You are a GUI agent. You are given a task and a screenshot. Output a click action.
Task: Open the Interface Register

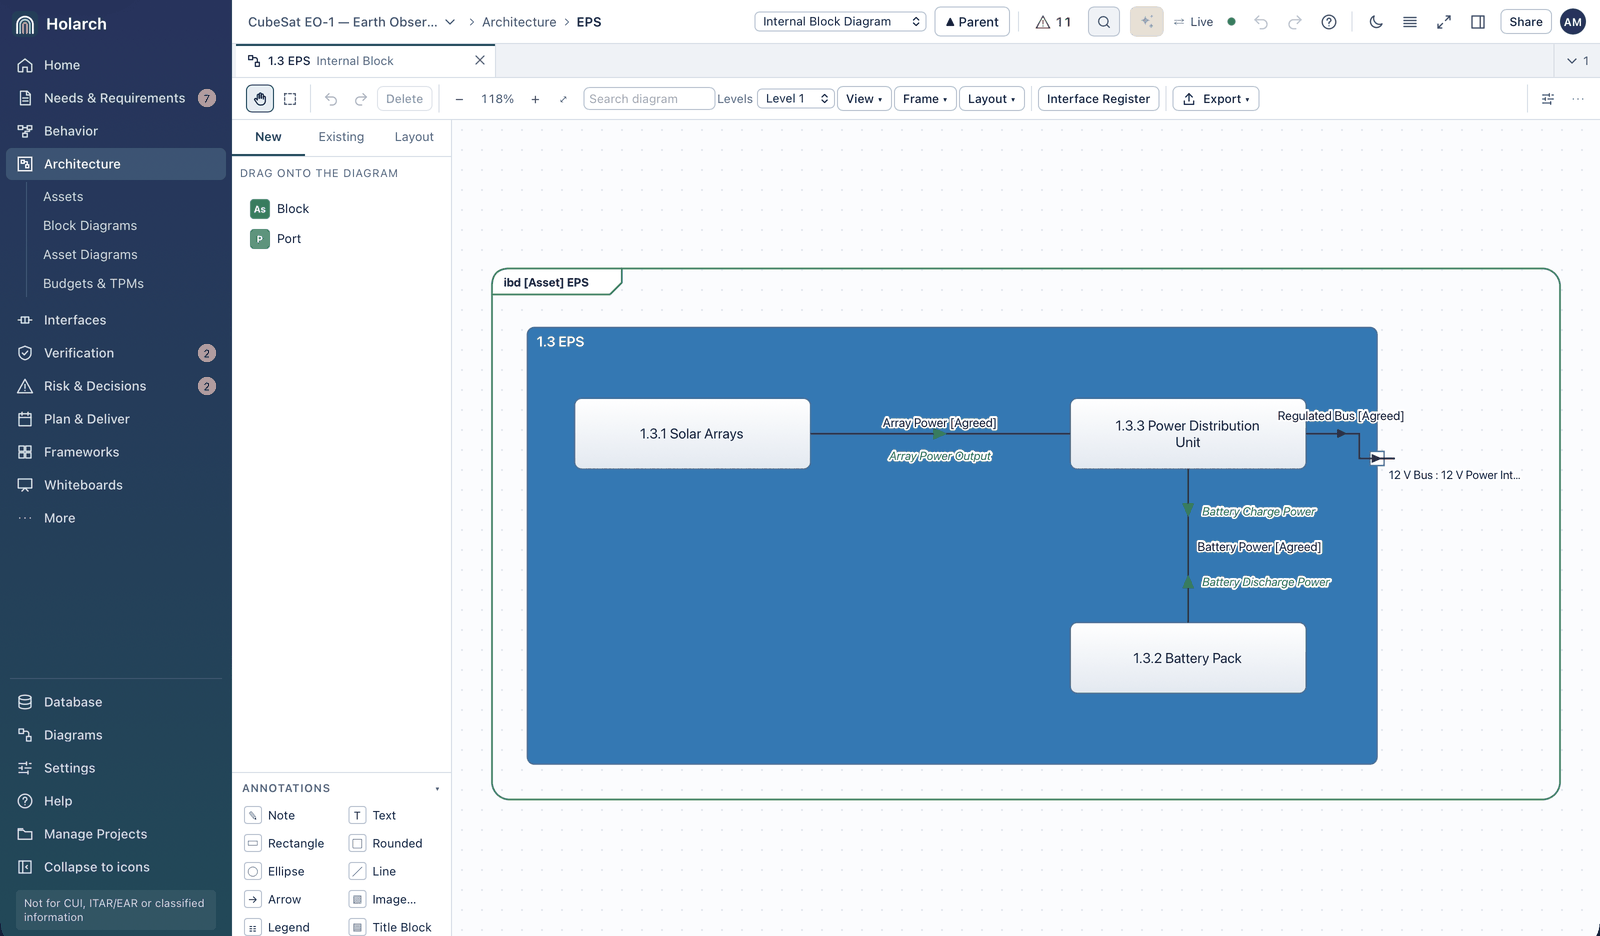(x=1098, y=99)
